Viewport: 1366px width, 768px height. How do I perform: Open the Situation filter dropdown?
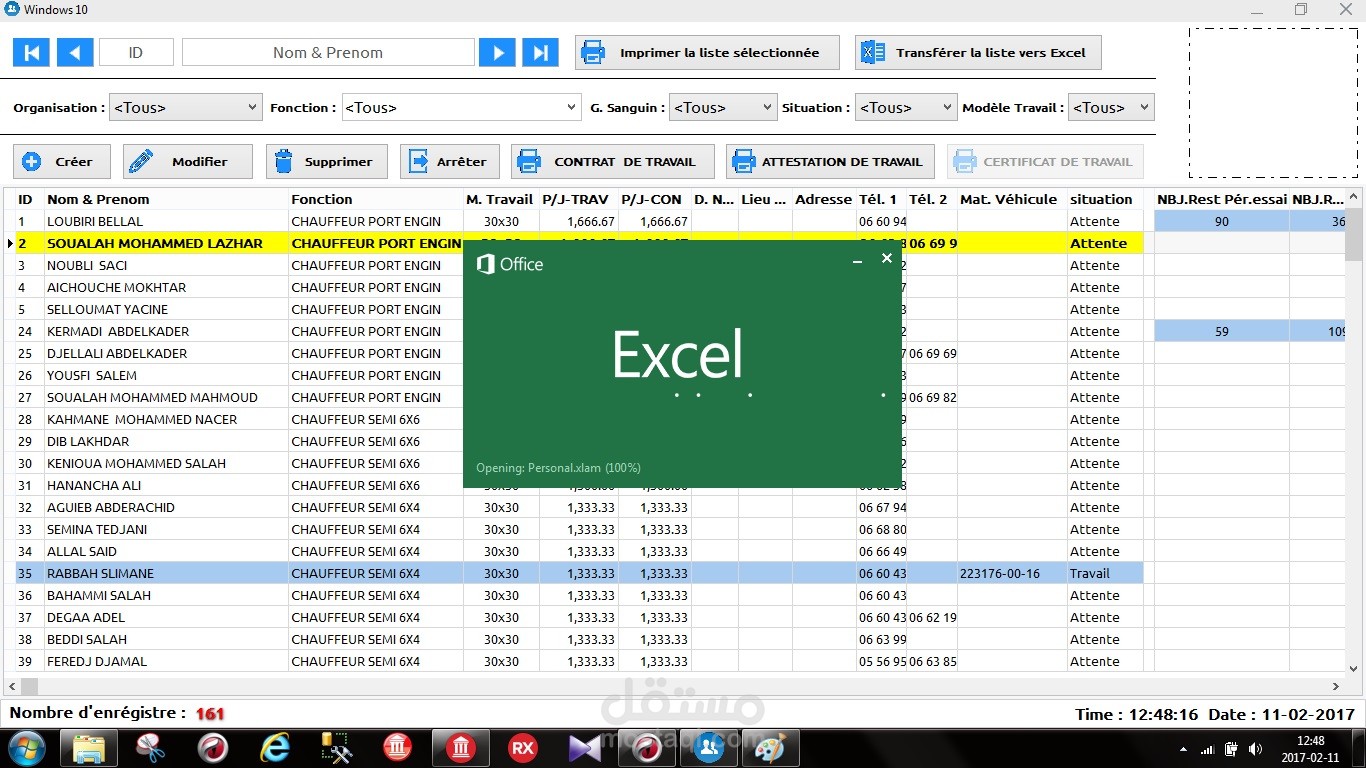906,107
